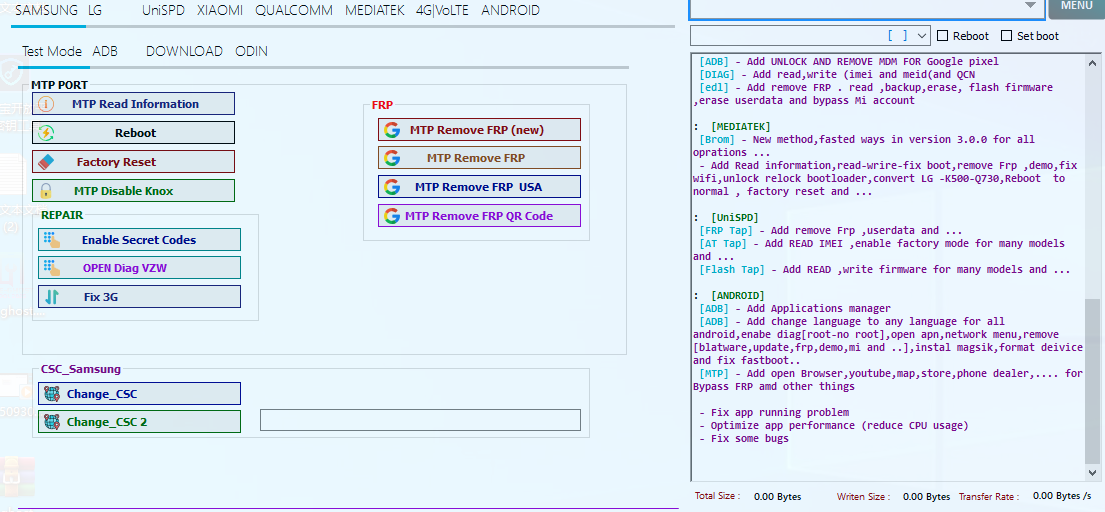Enable the Reboot checkbox
This screenshot has height=512, width=1105.
click(943, 36)
